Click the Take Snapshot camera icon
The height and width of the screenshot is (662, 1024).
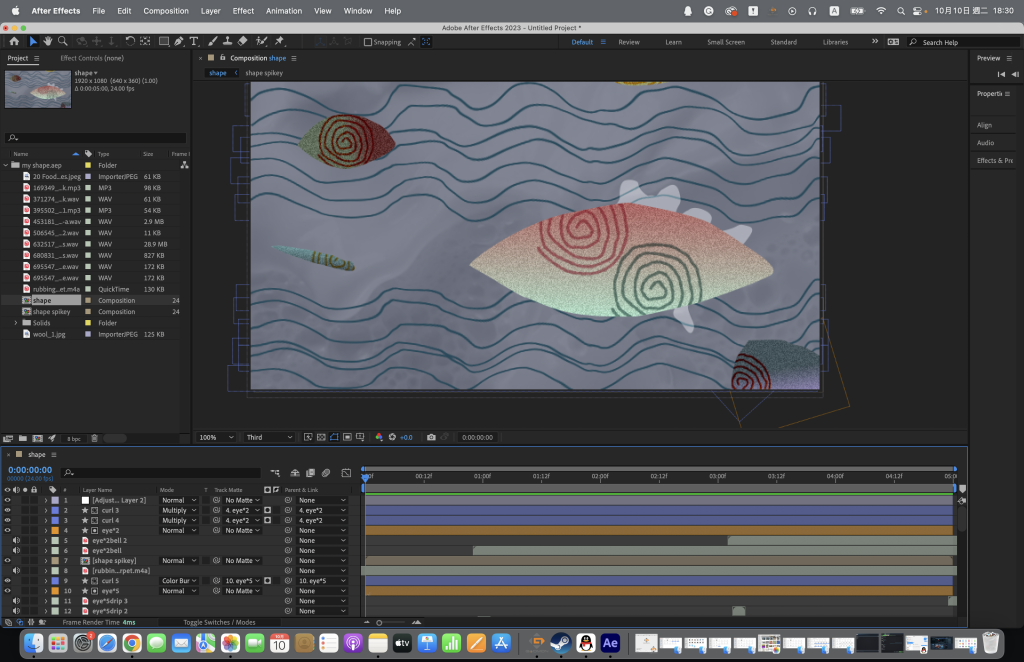tap(431, 437)
